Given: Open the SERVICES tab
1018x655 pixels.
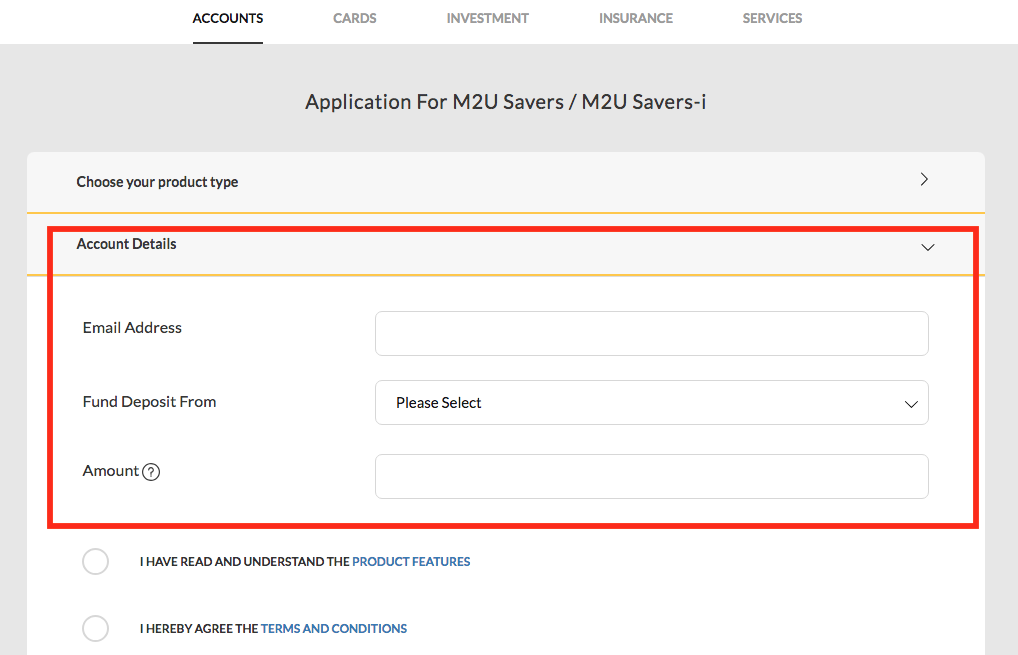Looking at the screenshot, I should [x=772, y=18].
